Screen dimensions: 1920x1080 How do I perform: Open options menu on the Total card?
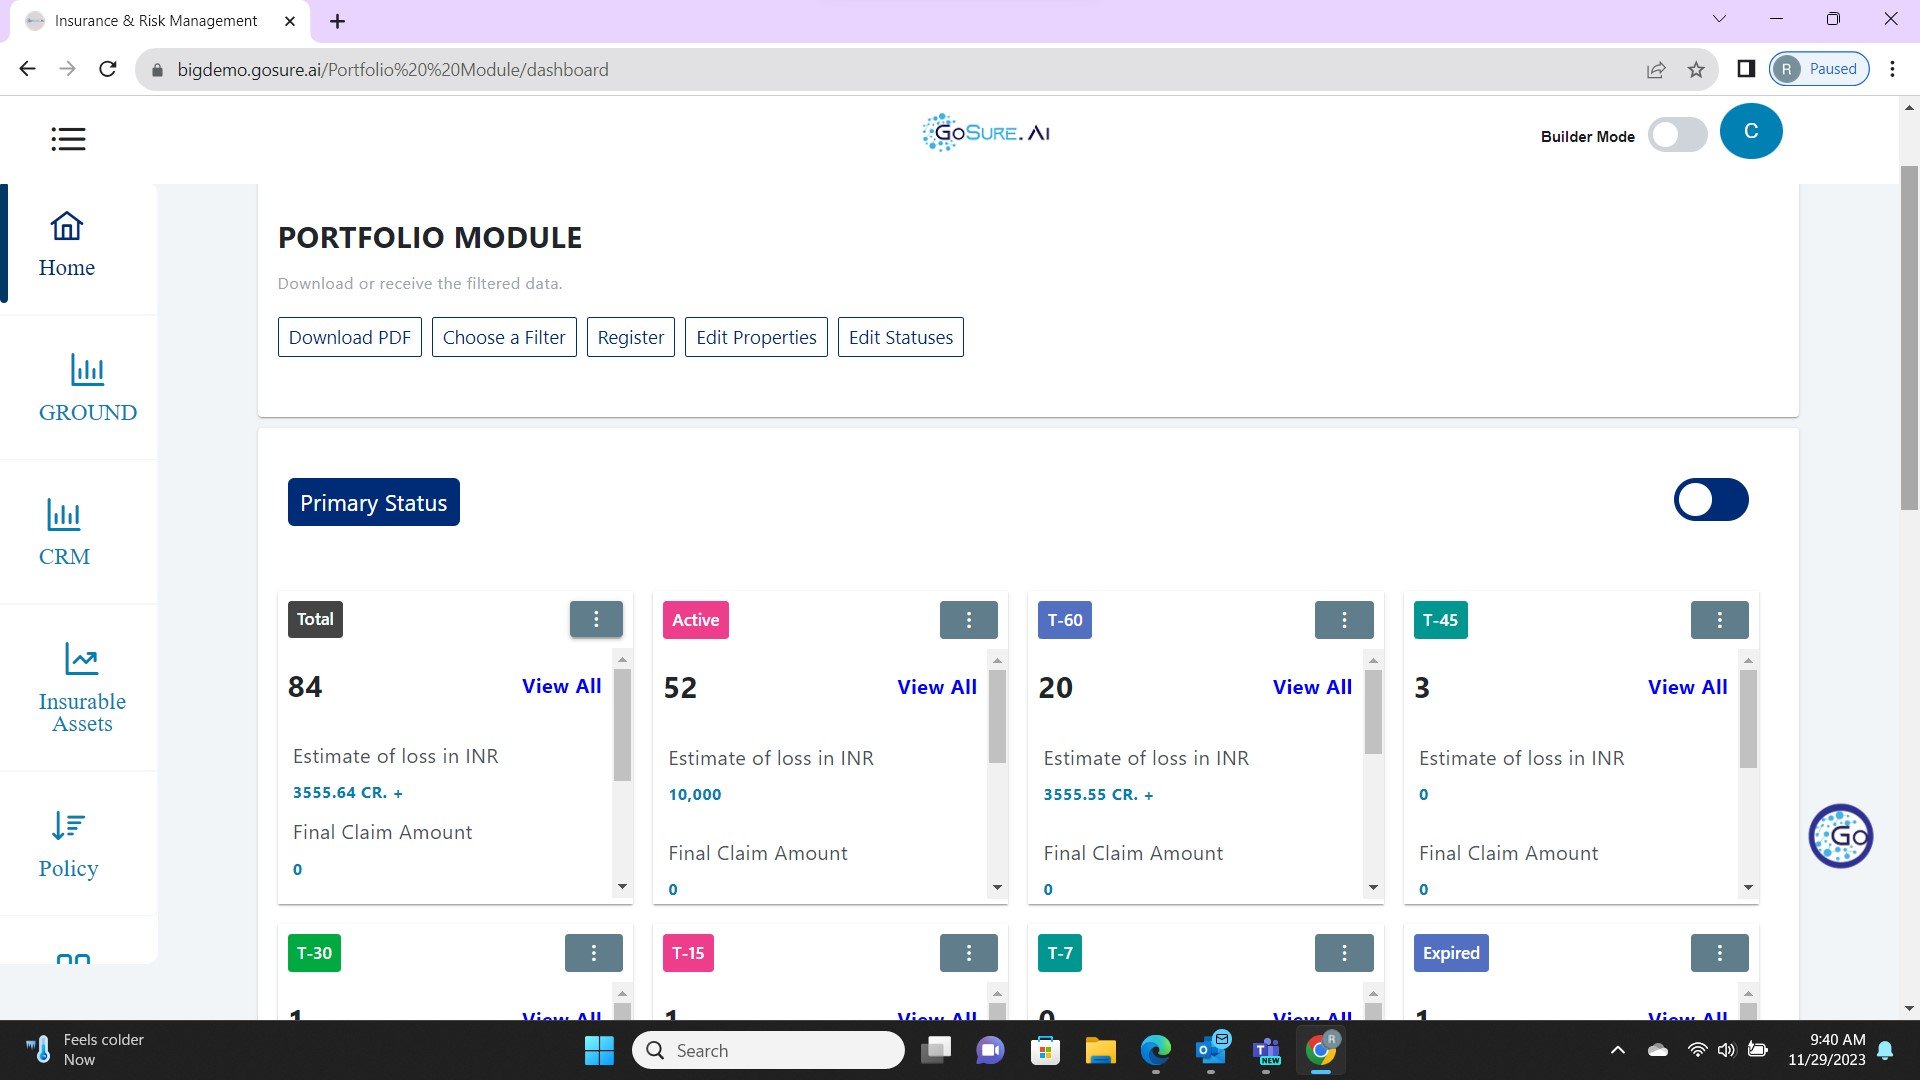point(596,619)
